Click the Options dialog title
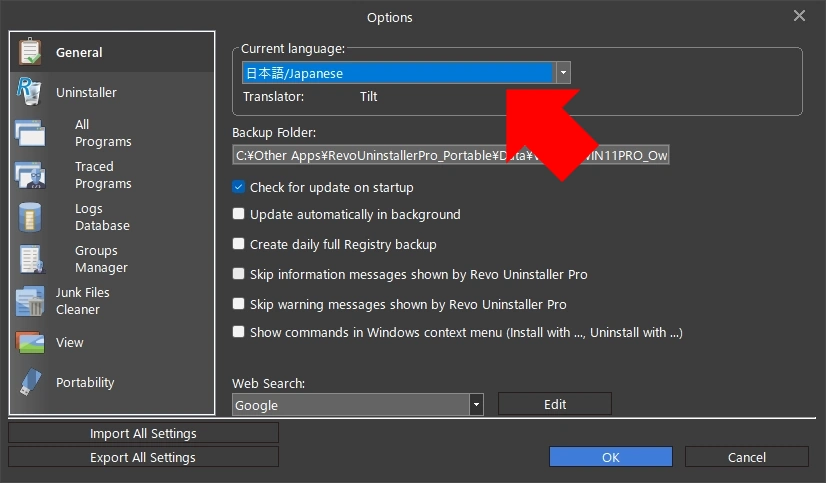Screen dimensions: 826x483 pyautogui.click(x=390, y=17)
